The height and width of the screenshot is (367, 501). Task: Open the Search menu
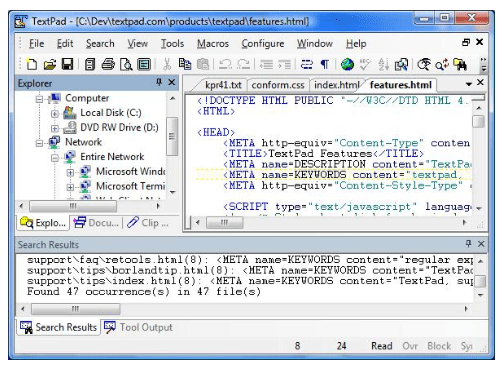click(x=100, y=44)
